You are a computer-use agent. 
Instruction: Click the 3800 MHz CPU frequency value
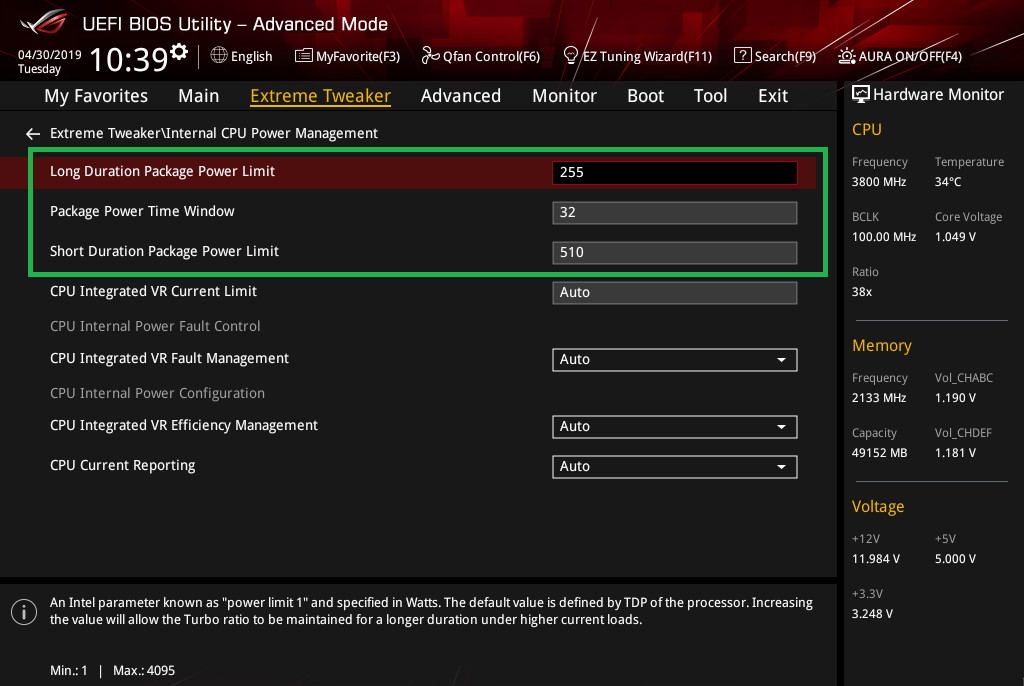pos(878,182)
